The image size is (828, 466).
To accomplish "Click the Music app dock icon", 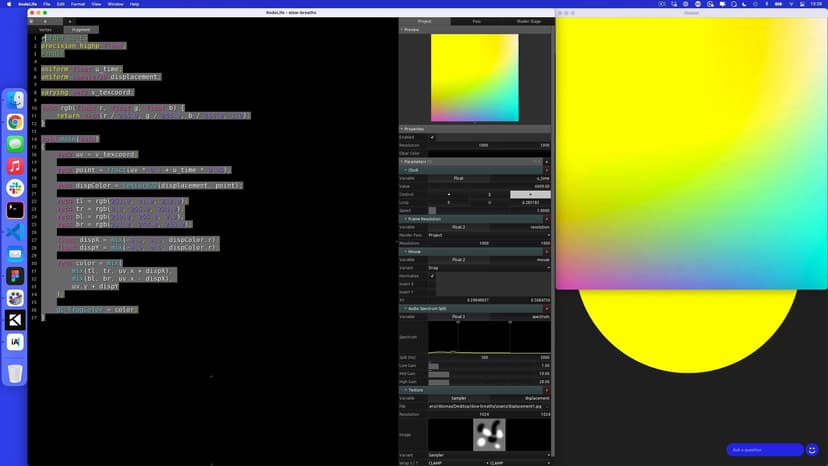I will (15, 166).
